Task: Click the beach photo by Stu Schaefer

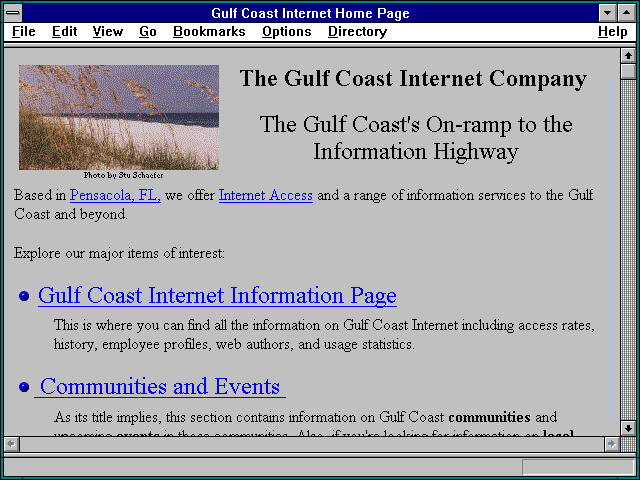Action: [x=119, y=117]
